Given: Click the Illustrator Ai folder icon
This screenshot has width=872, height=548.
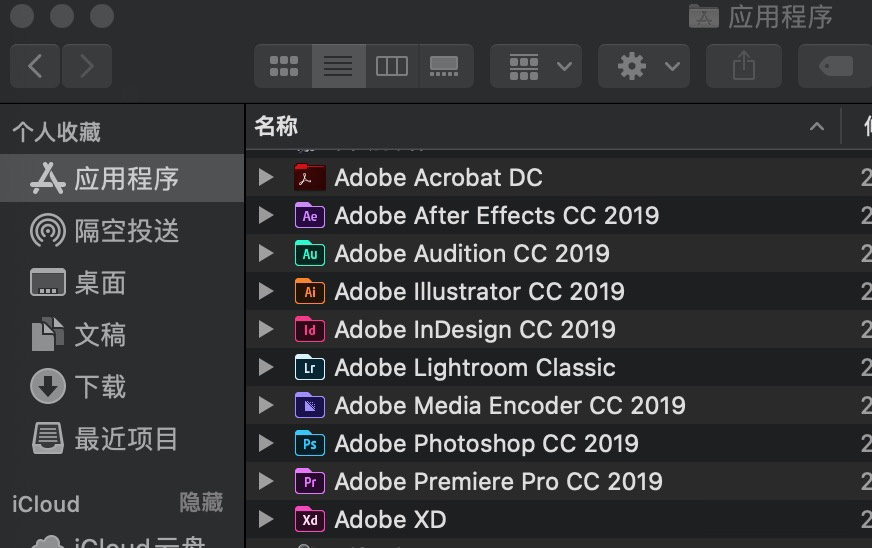Looking at the screenshot, I should (310, 291).
